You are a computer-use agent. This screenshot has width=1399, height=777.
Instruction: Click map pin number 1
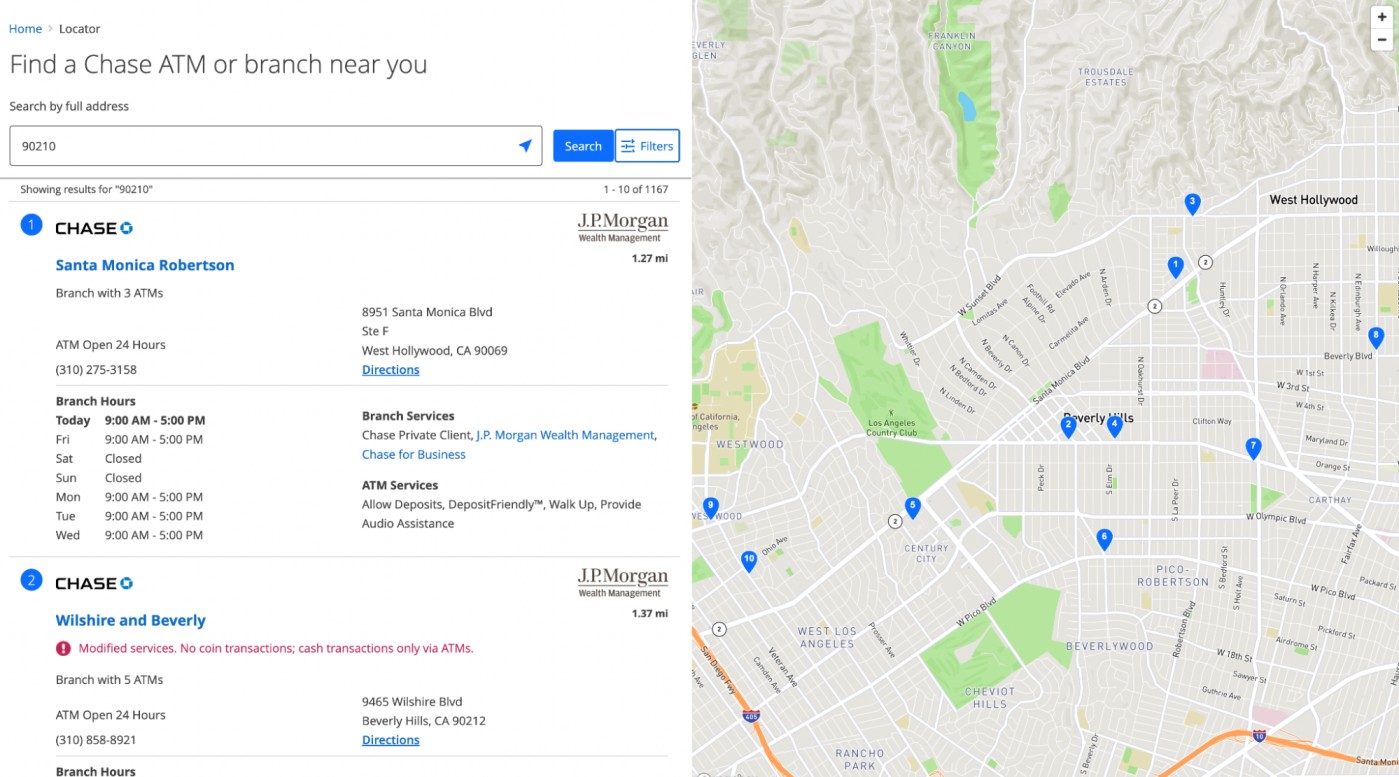coord(1176,267)
